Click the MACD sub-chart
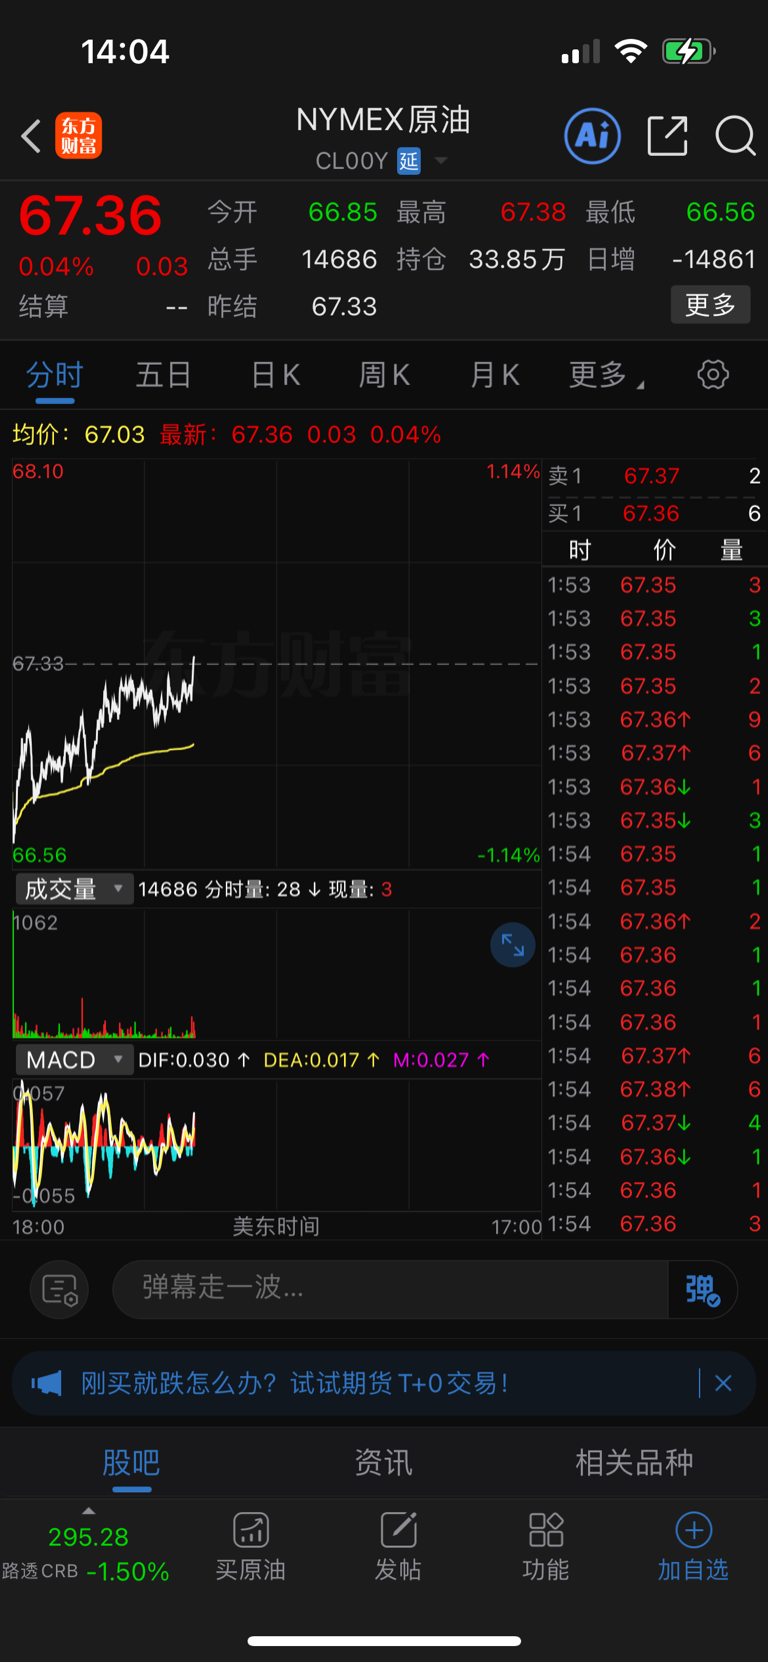Screen dimensions: 768x1663 point(276,1145)
